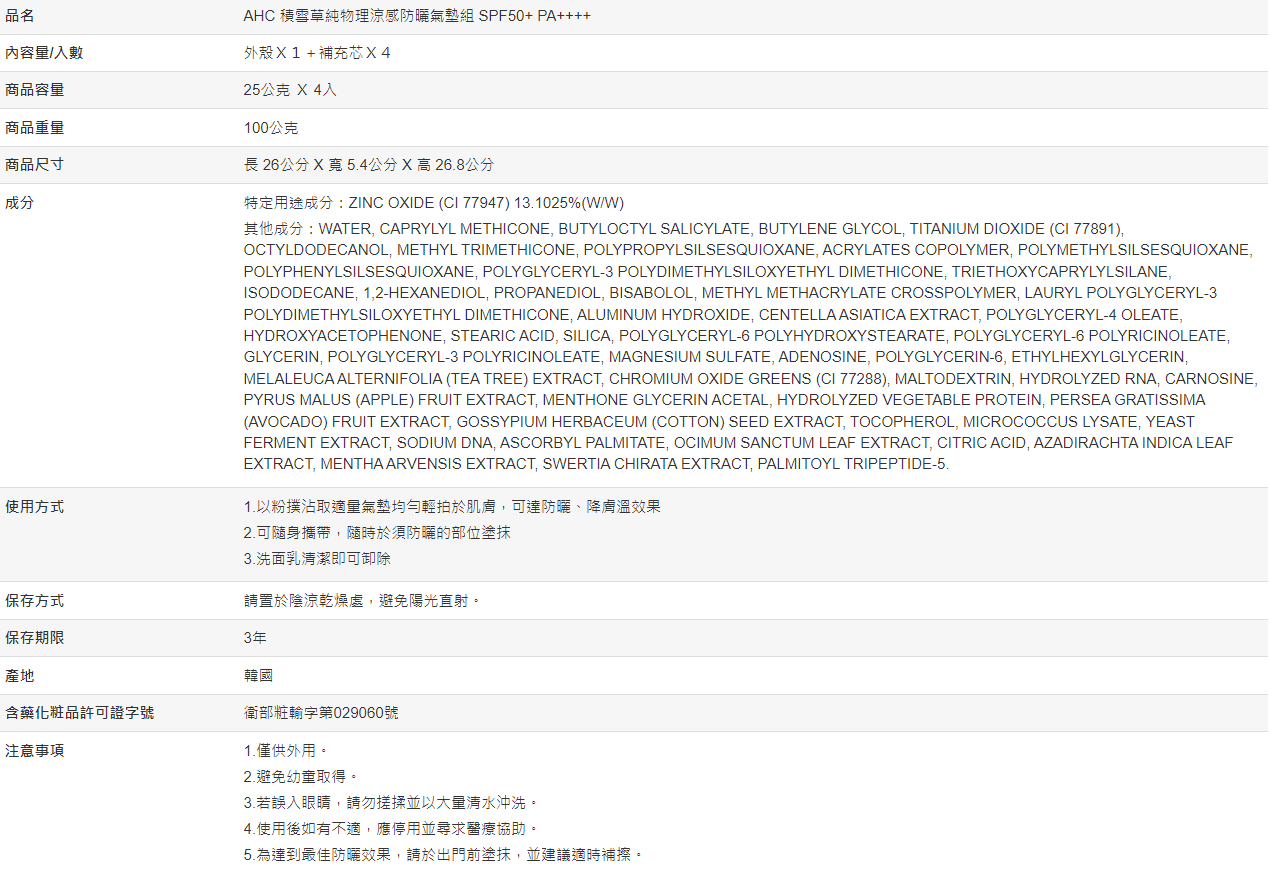Click the ZINC OXIDE special-purpose ingredient line
1270x869 pixels.
[434, 202]
